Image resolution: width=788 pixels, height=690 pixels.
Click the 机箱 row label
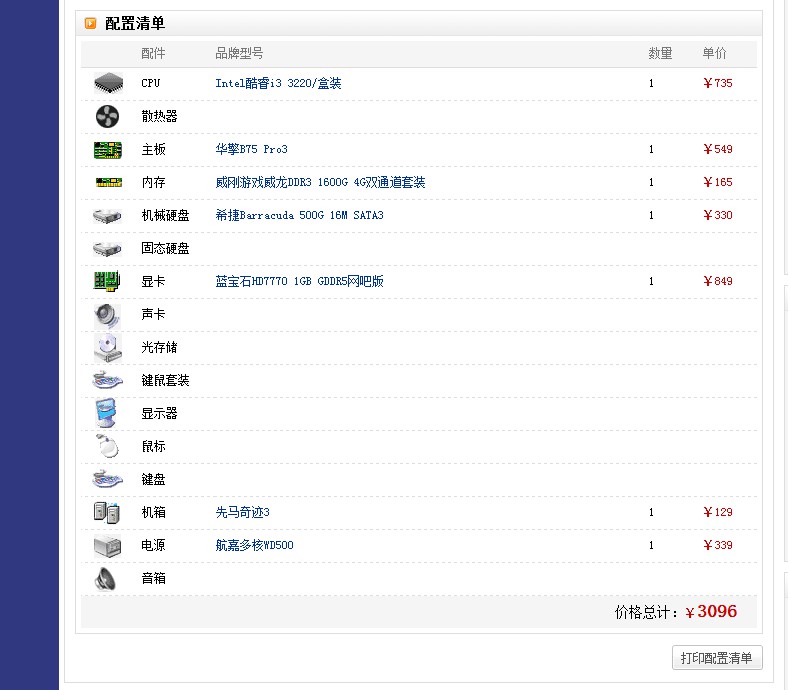tap(153, 513)
